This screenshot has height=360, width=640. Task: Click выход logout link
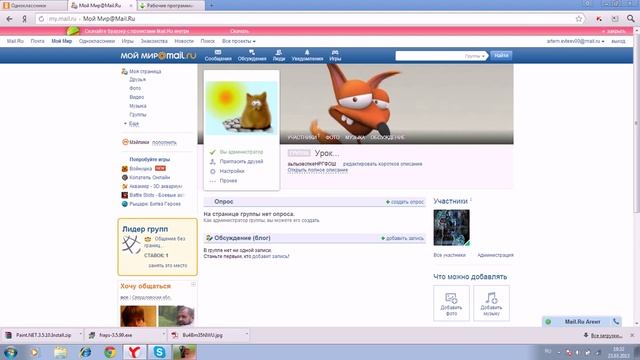(x=618, y=41)
